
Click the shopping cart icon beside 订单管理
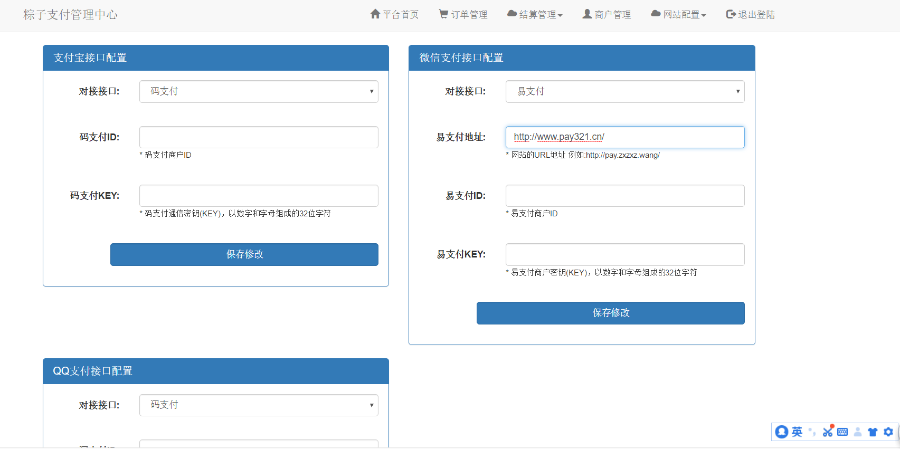[444, 14]
